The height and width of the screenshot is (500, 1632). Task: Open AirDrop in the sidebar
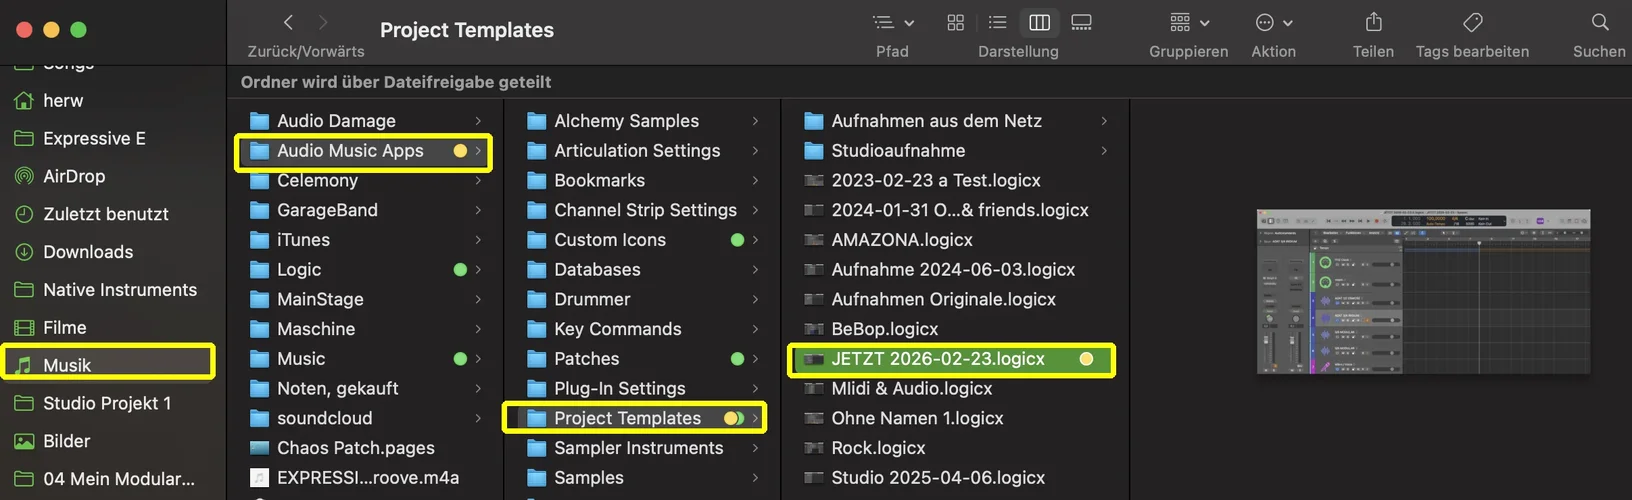click(73, 176)
